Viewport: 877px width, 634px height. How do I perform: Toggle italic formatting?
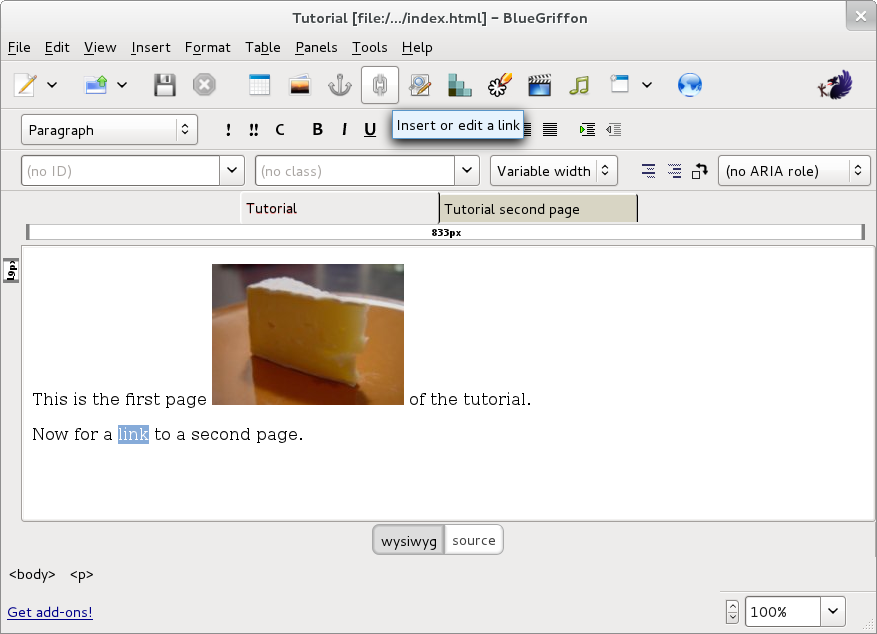(344, 130)
